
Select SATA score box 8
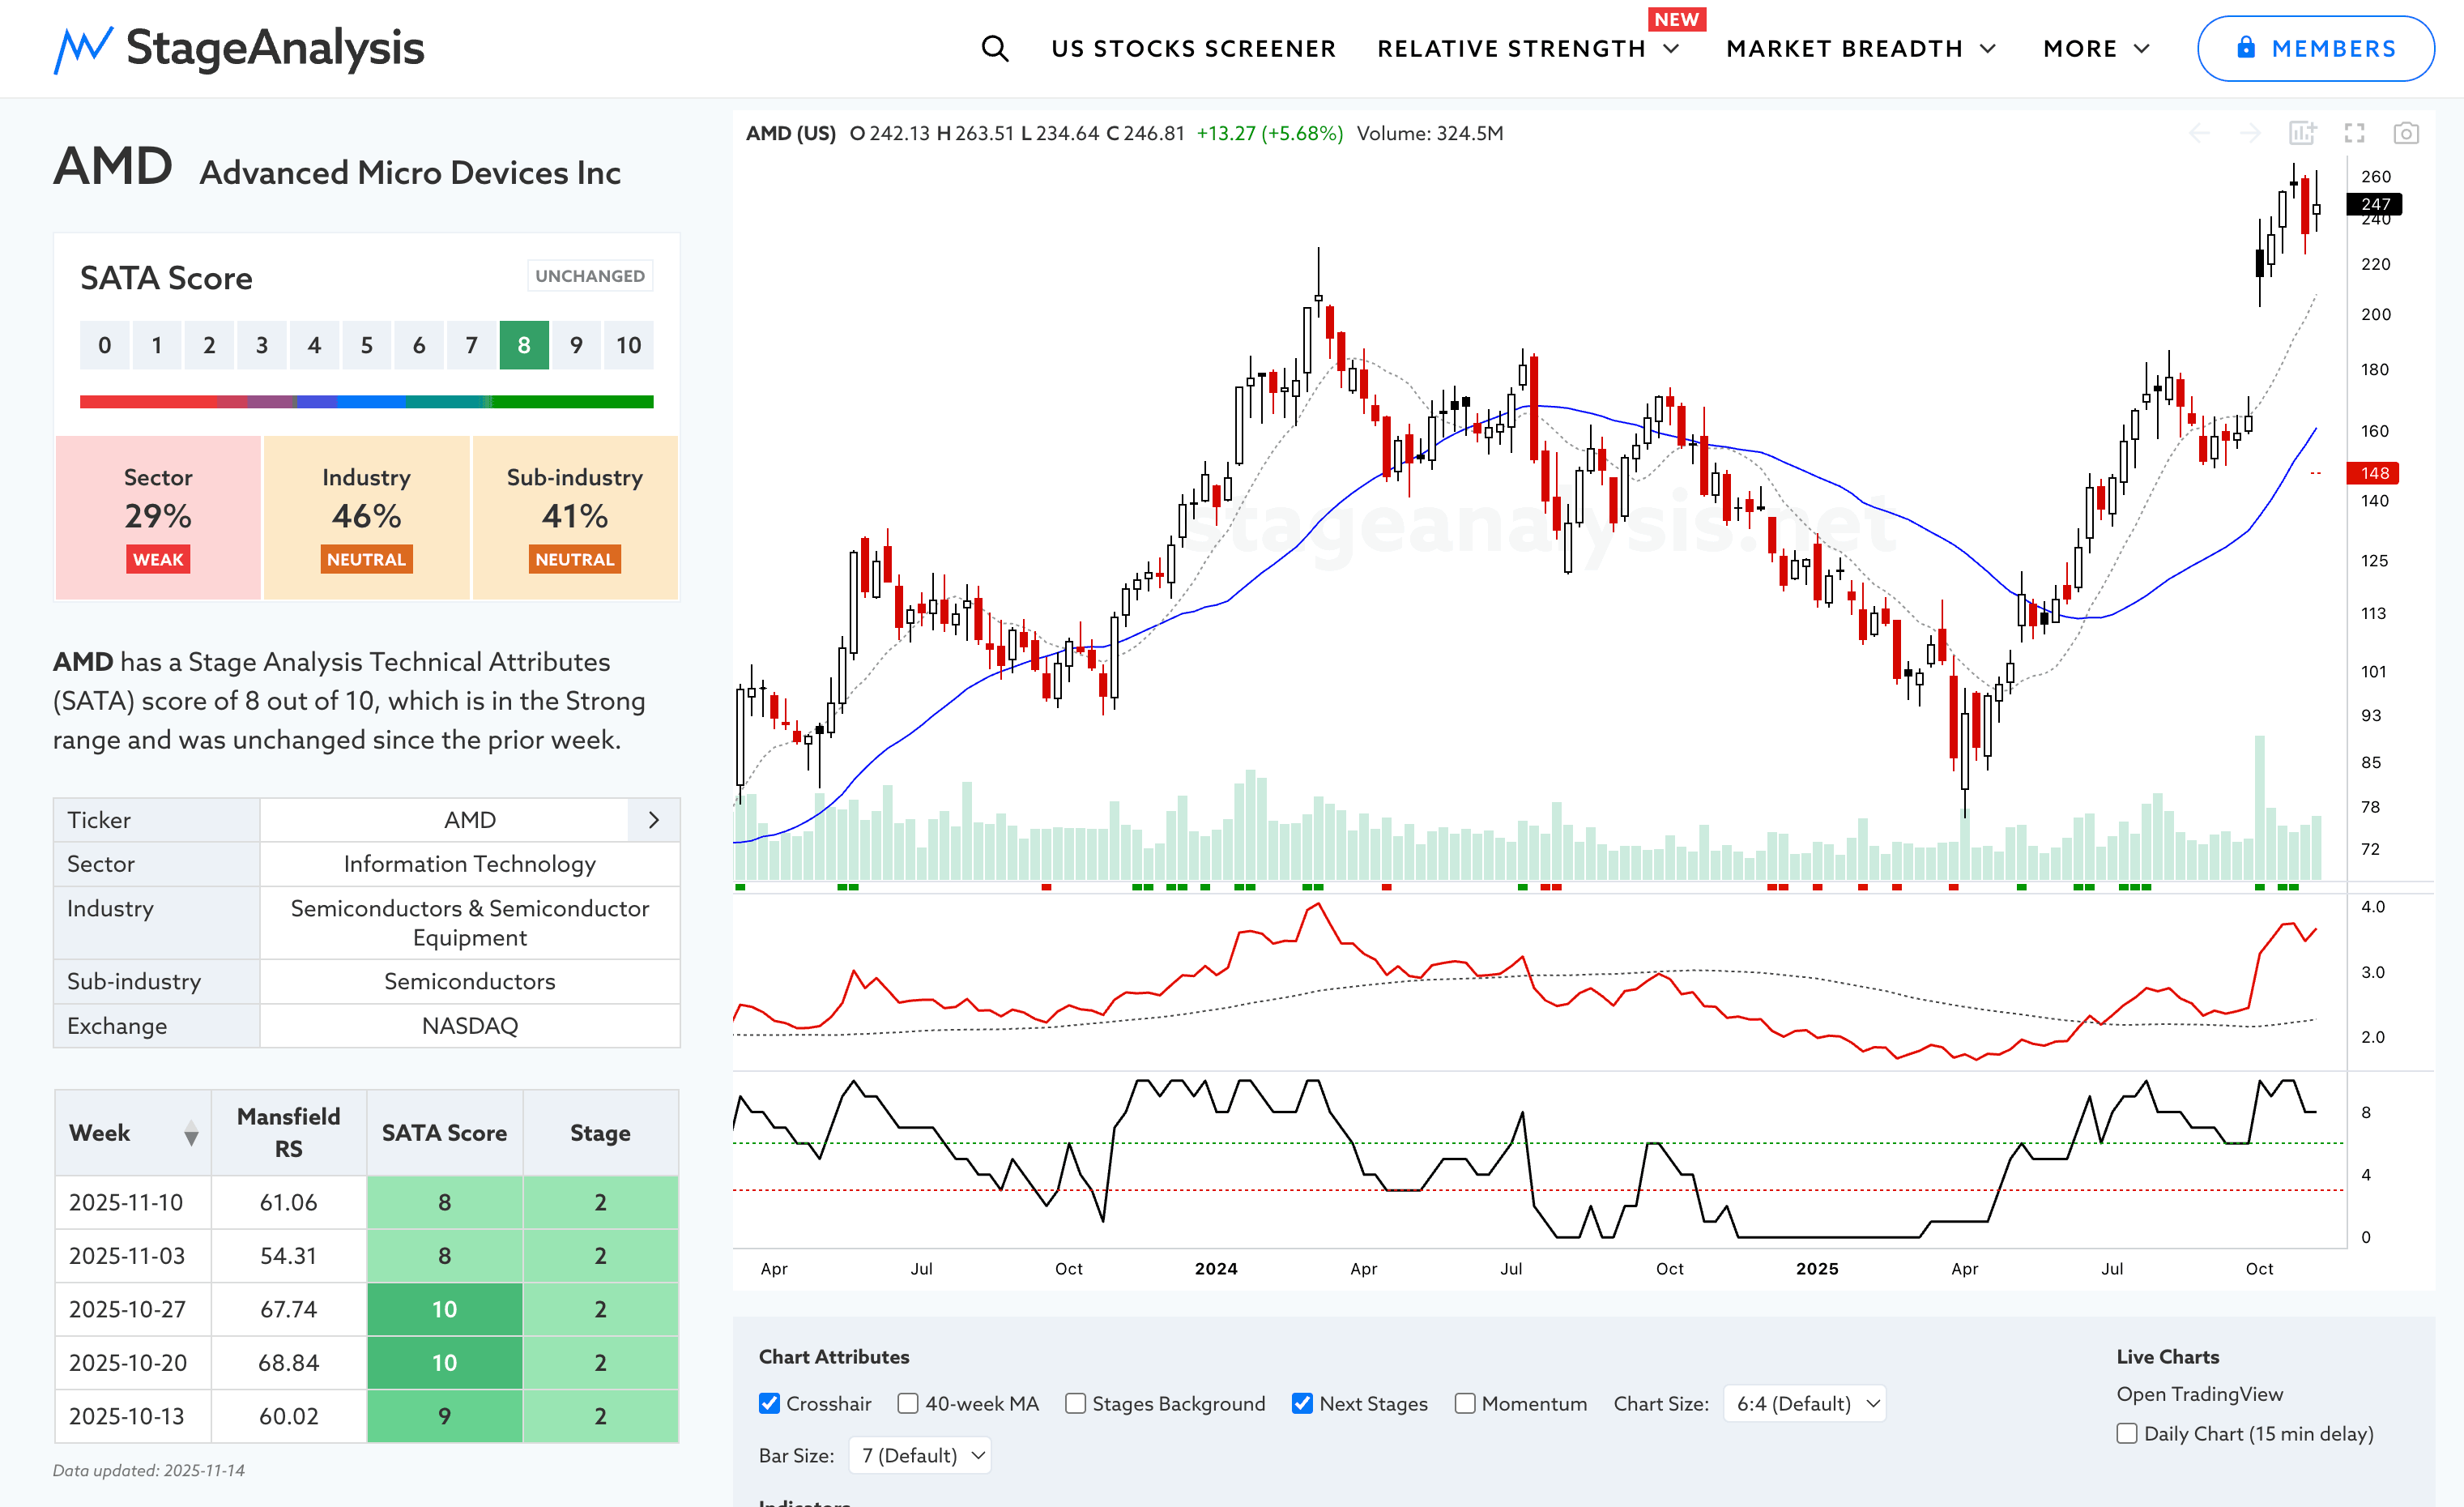click(x=524, y=345)
